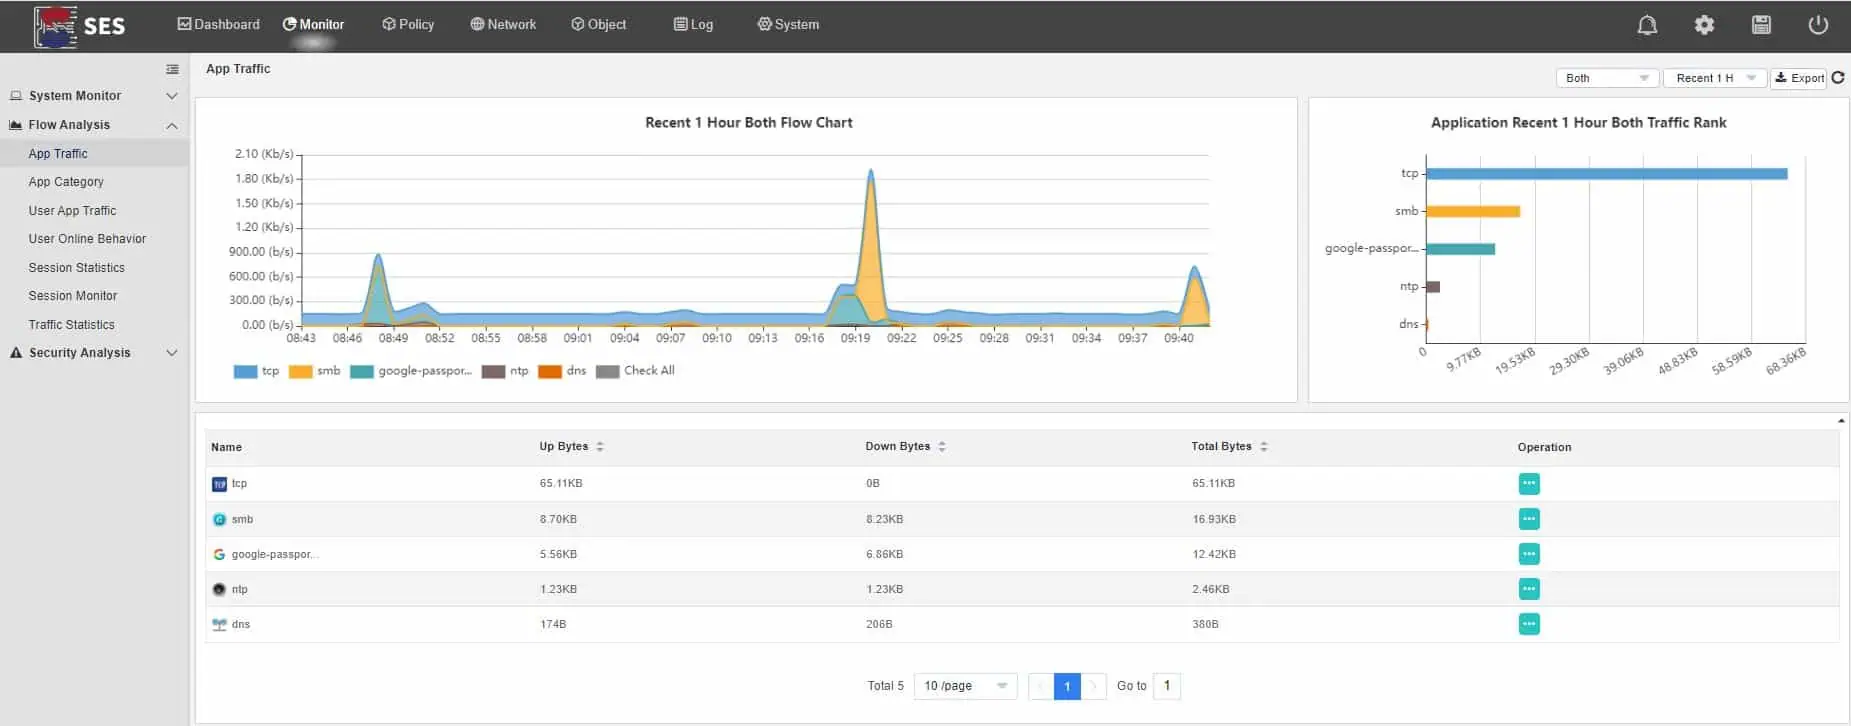Click the Go to page input field
1851x726 pixels.
1166,686
